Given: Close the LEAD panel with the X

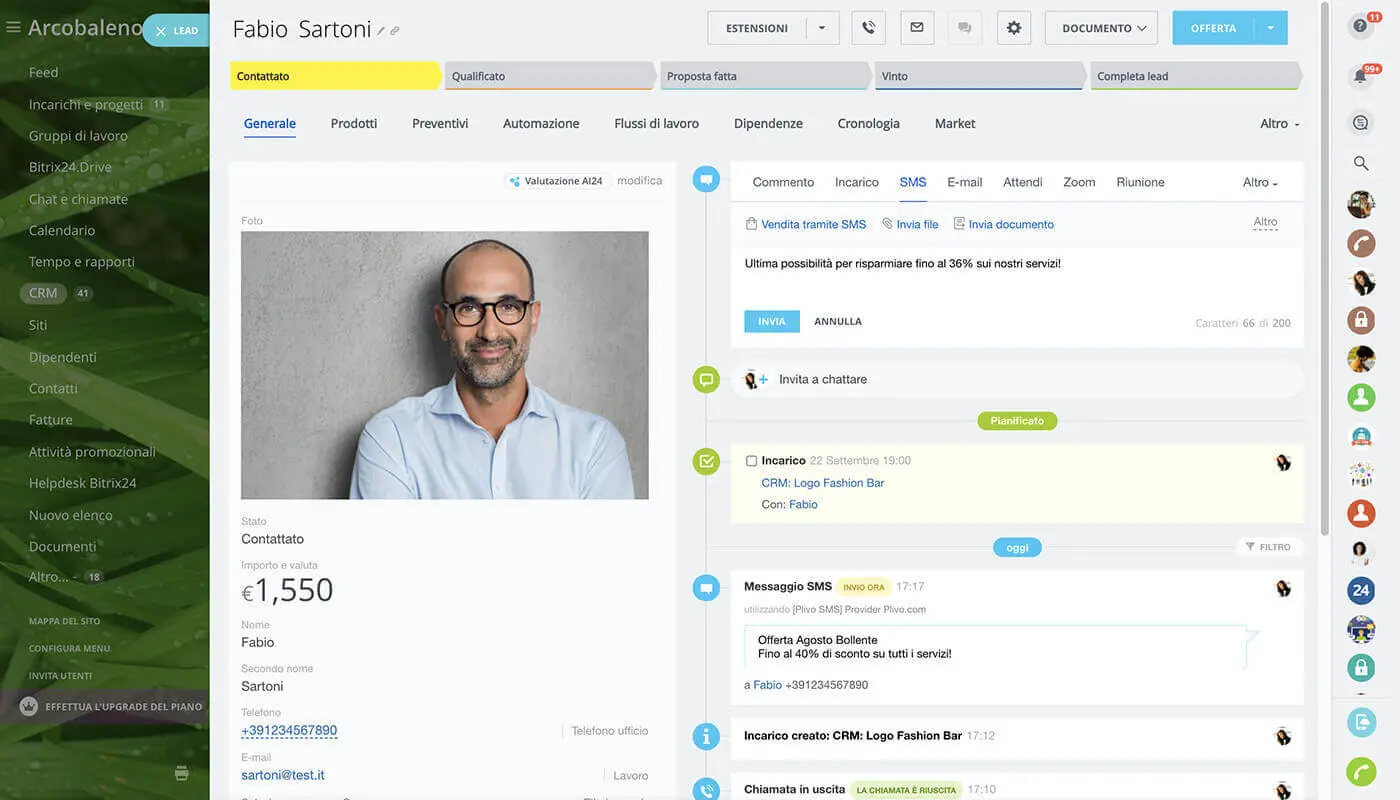Looking at the screenshot, I should tap(161, 31).
